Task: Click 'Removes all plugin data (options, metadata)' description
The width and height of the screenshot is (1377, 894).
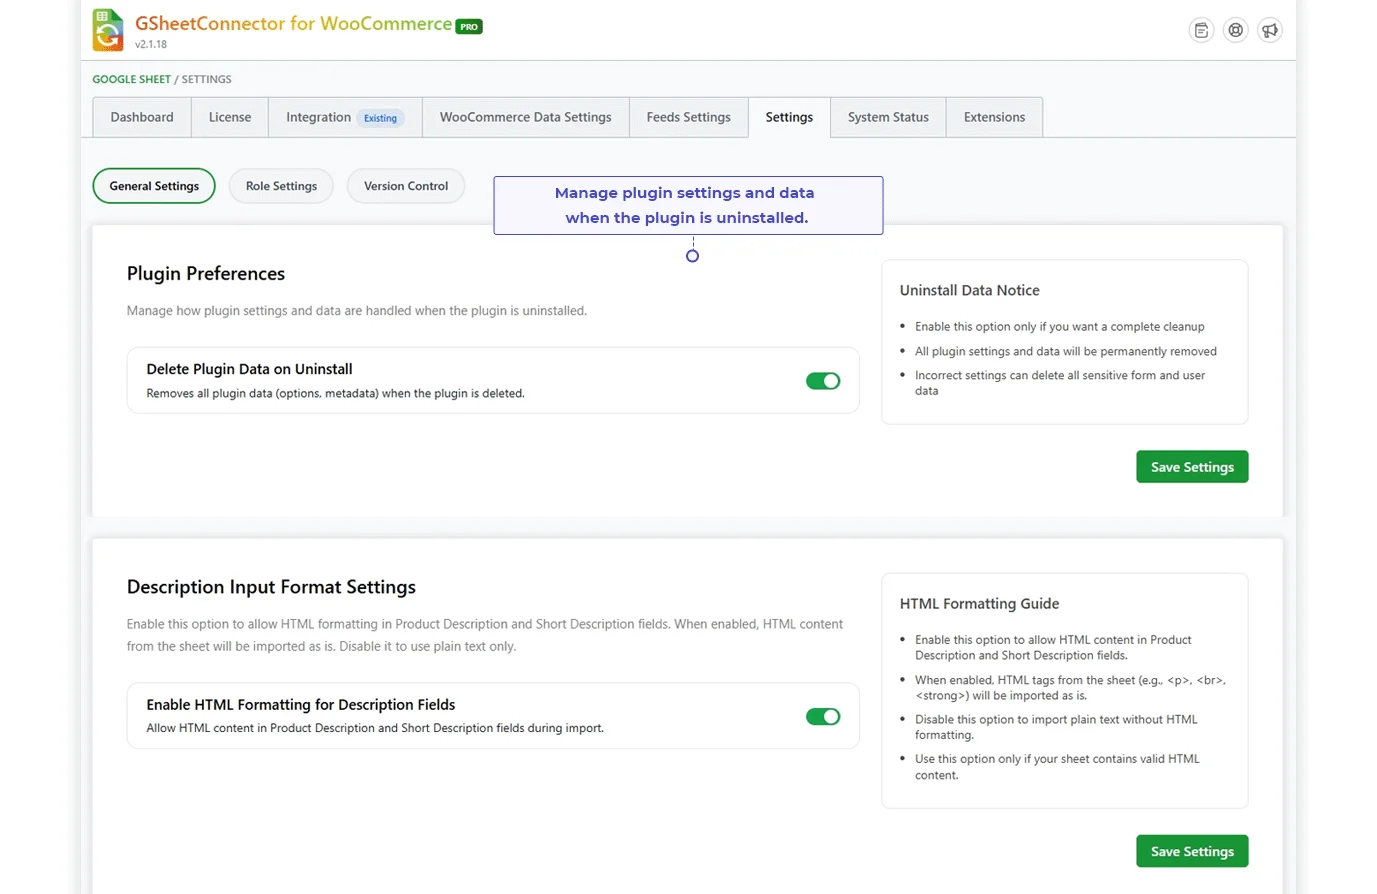Action: [336, 394]
